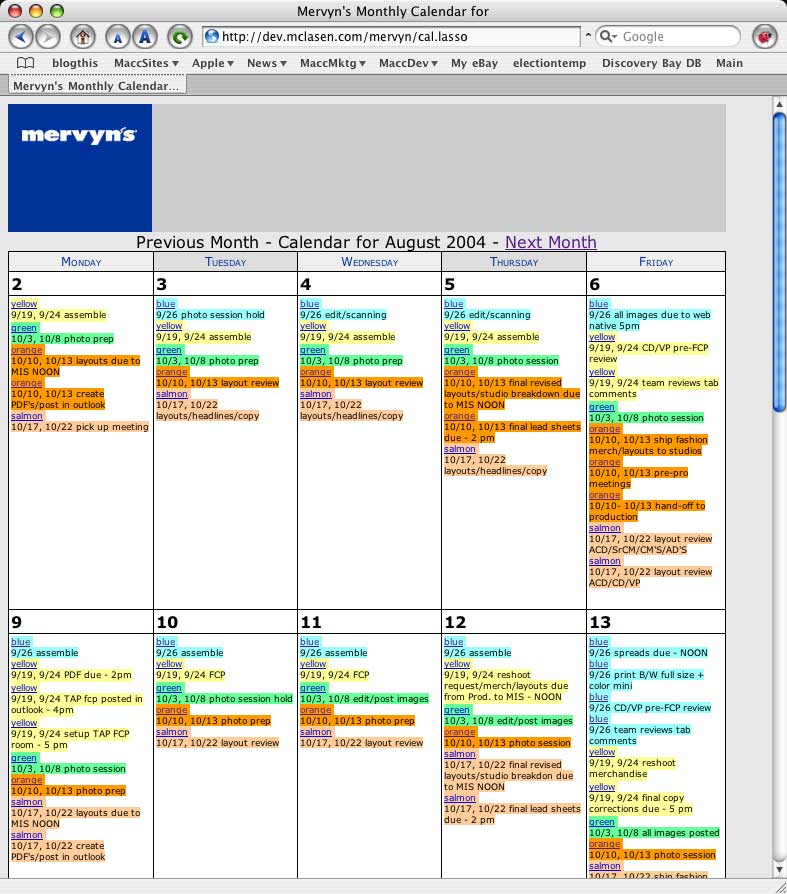Click the salmon link under Wednesday 4
787x894 pixels.
point(315,394)
